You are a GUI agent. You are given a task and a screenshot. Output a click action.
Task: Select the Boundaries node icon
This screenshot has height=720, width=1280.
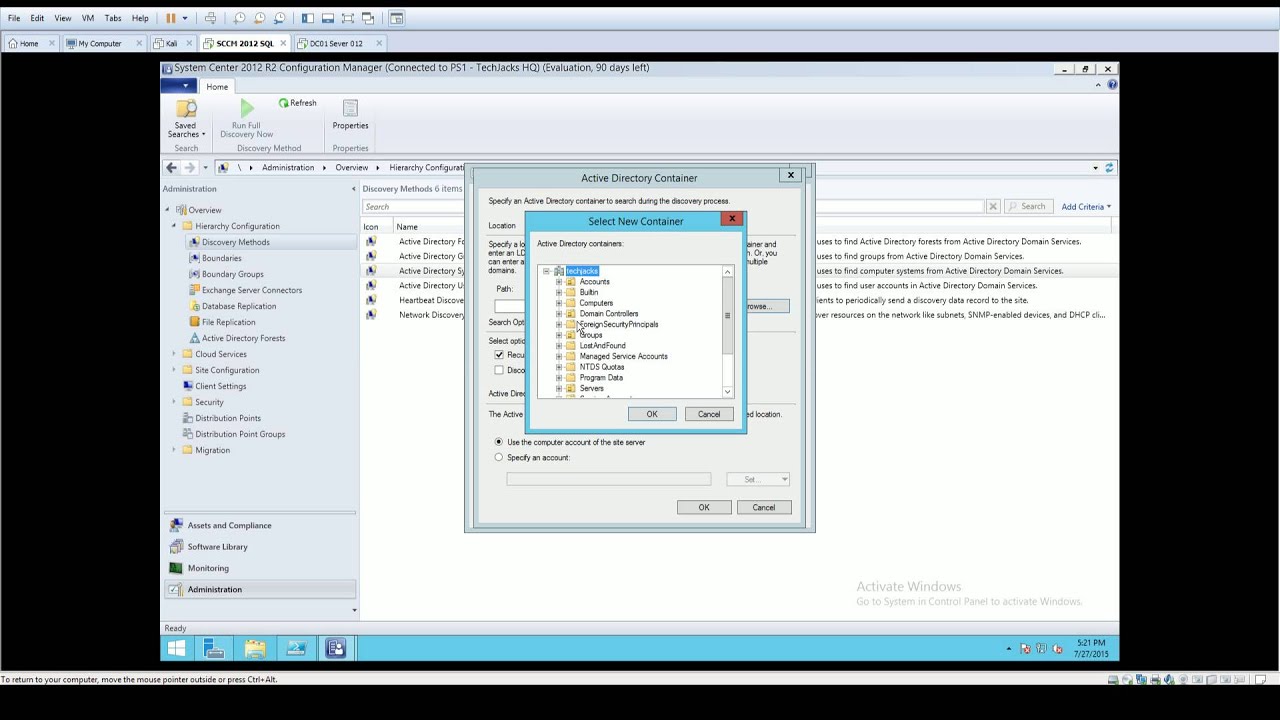point(193,258)
